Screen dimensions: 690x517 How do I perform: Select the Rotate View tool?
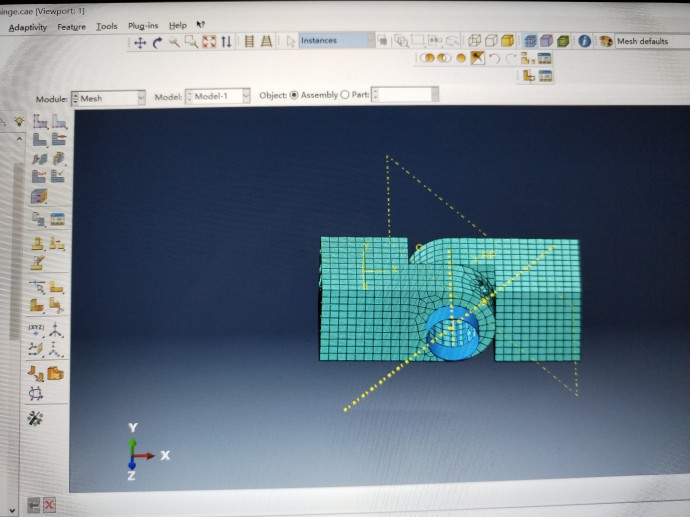pyautogui.click(x=157, y=43)
